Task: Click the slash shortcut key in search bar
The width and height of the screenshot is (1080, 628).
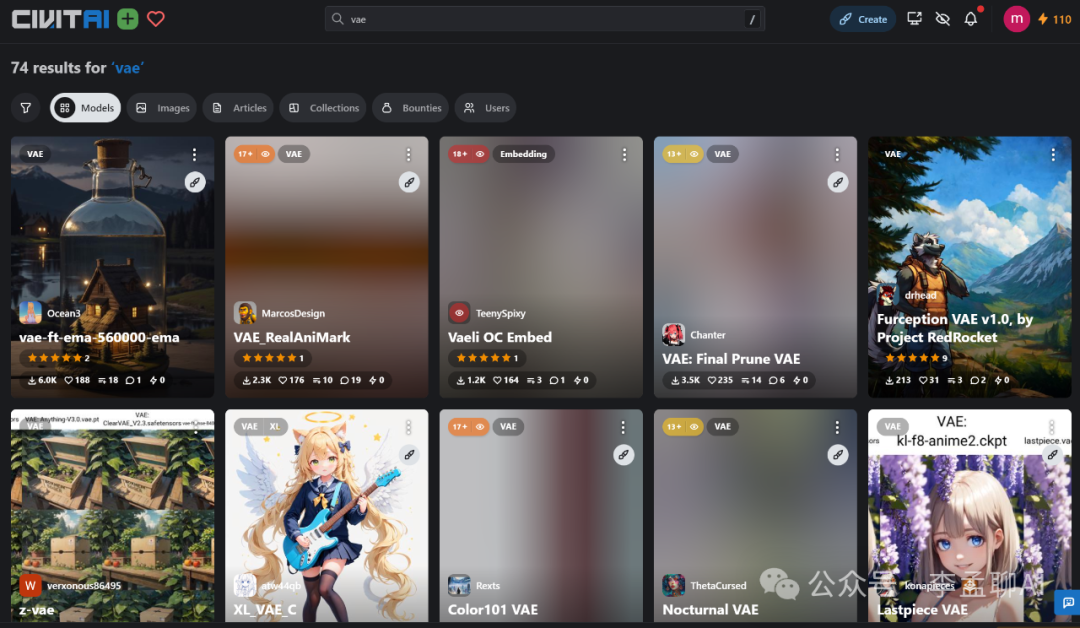Action: [x=752, y=19]
